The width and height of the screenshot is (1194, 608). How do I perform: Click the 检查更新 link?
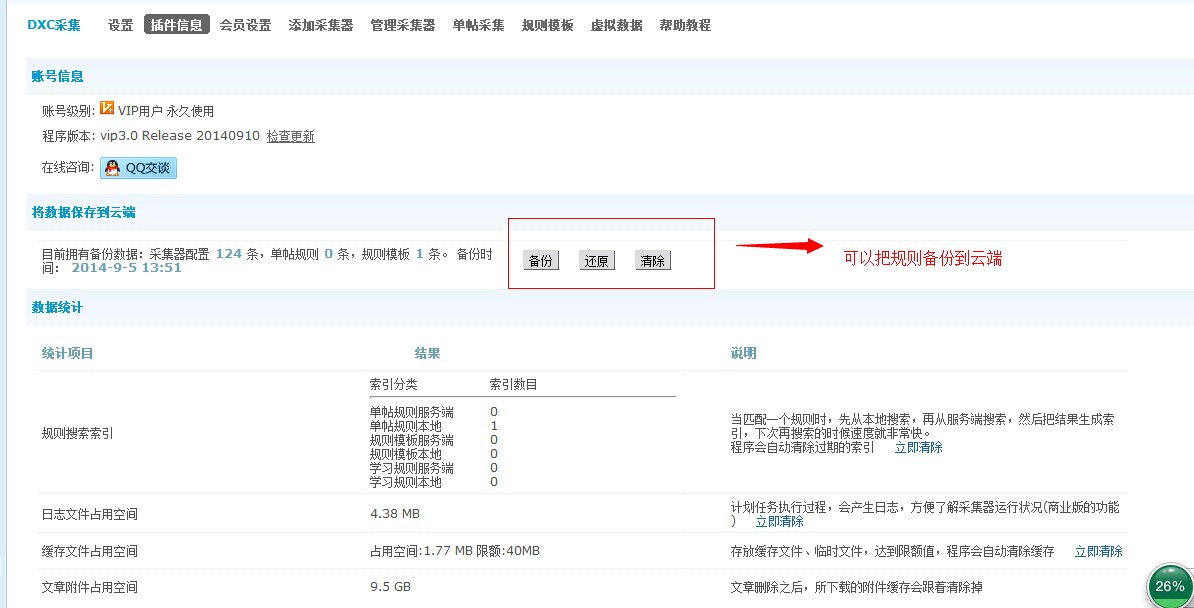pyautogui.click(x=290, y=136)
